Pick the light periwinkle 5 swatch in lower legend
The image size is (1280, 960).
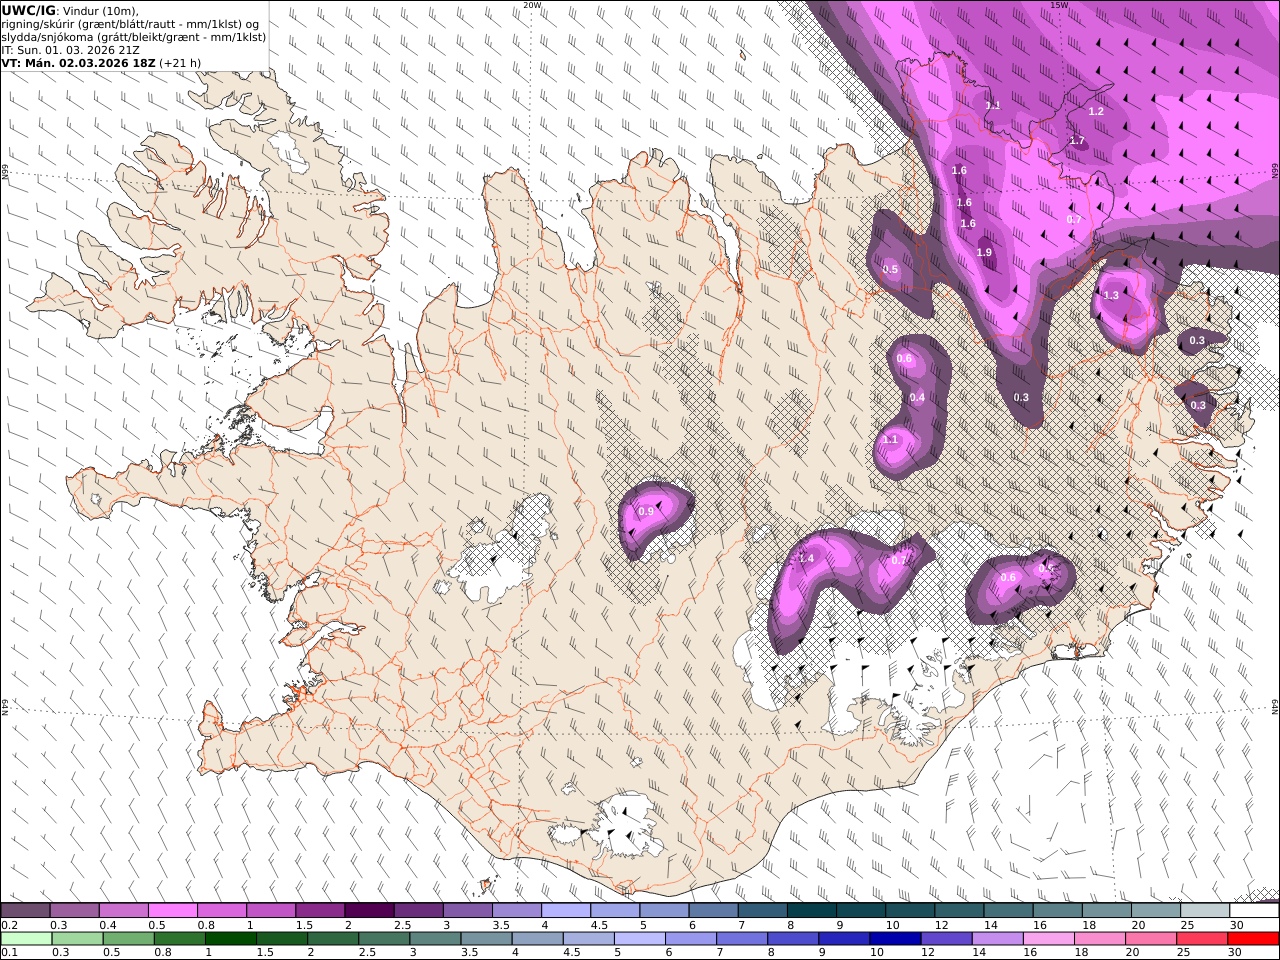coord(639,939)
